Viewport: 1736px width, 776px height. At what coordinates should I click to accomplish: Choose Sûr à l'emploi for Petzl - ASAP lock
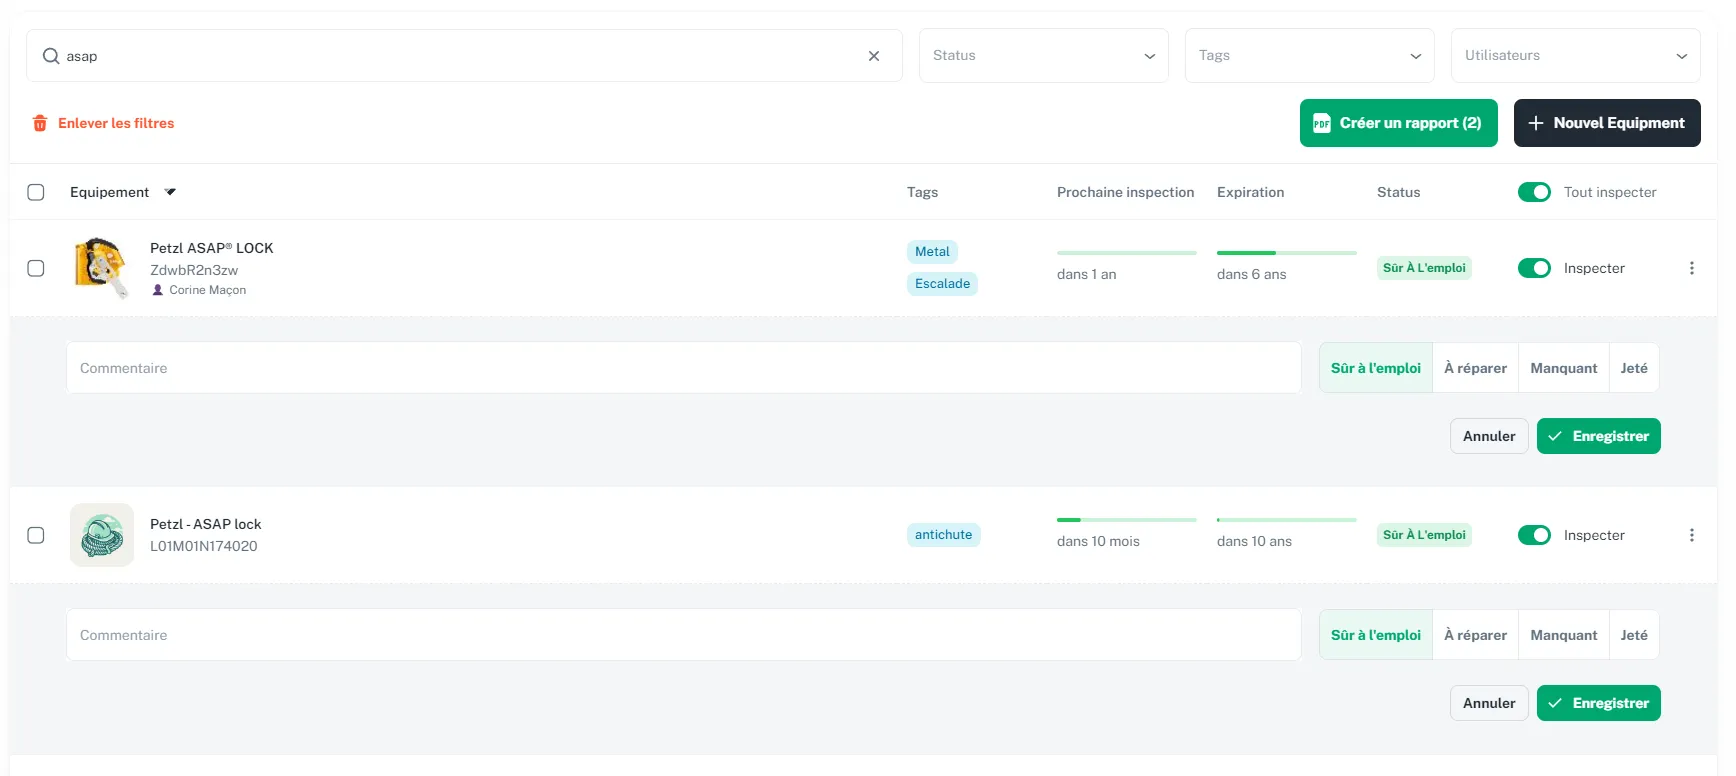[x=1376, y=635]
